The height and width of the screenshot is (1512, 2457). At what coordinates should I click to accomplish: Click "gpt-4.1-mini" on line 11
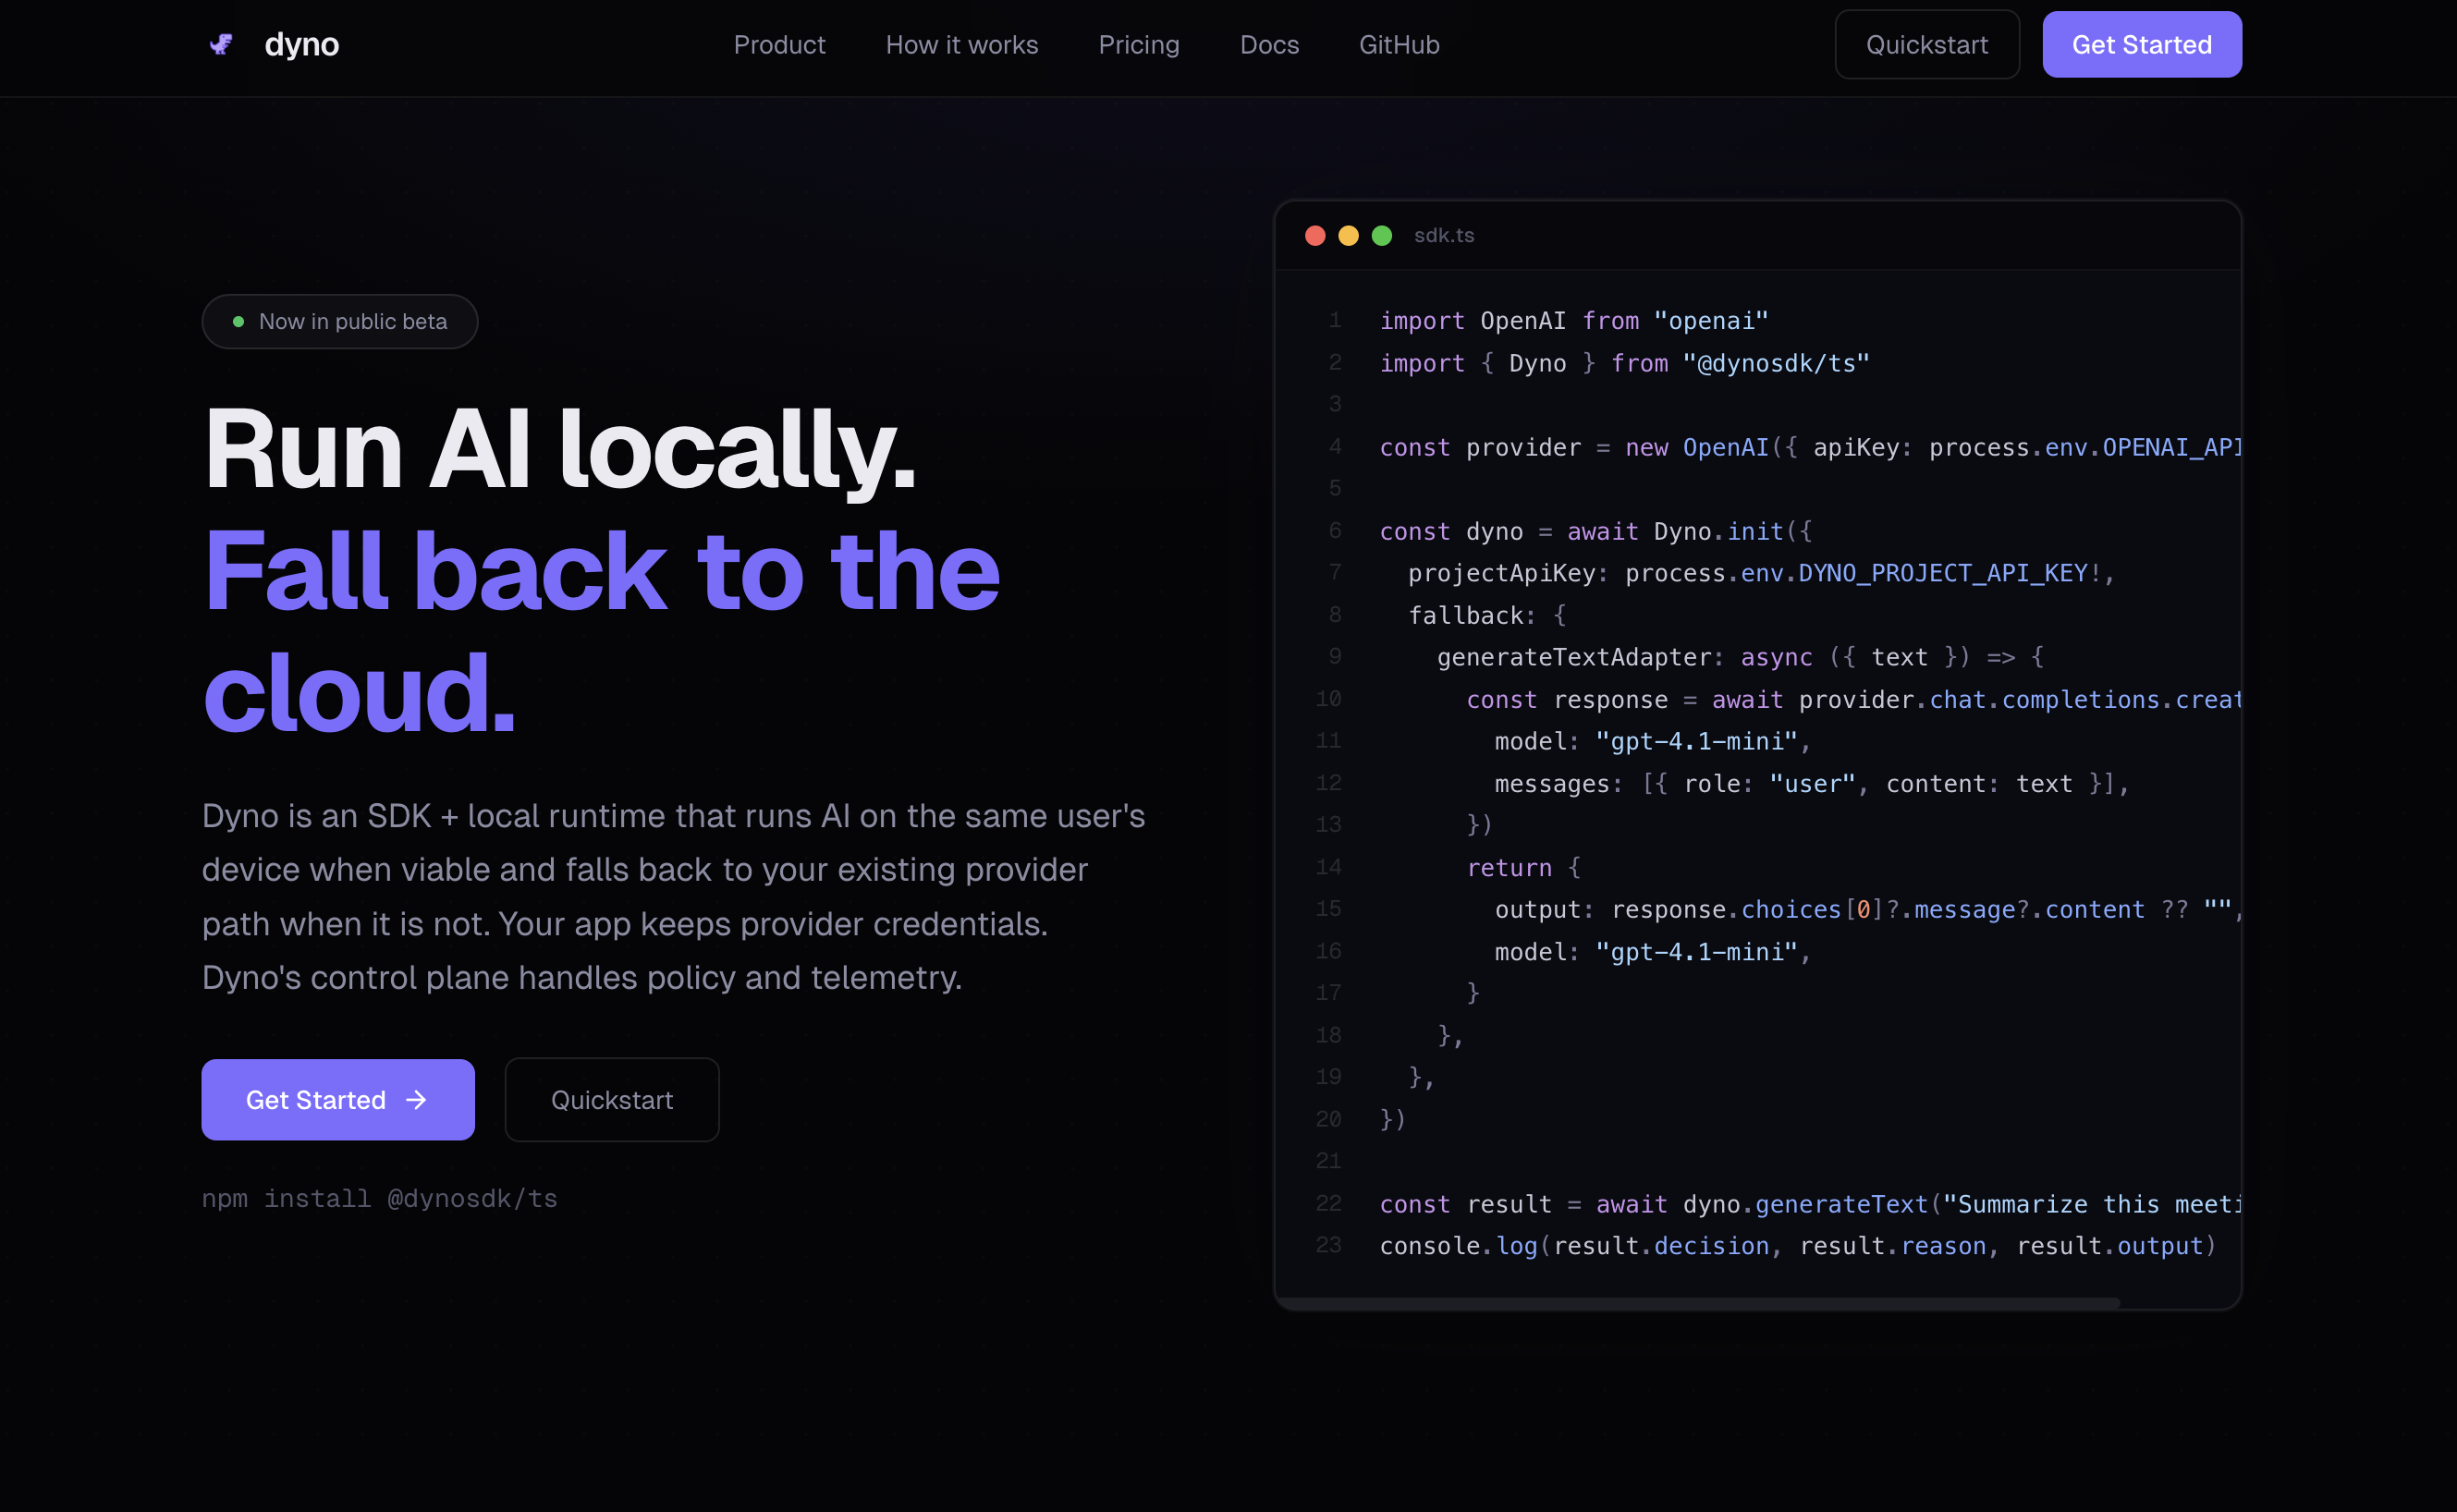pyautogui.click(x=1695, y=741)
